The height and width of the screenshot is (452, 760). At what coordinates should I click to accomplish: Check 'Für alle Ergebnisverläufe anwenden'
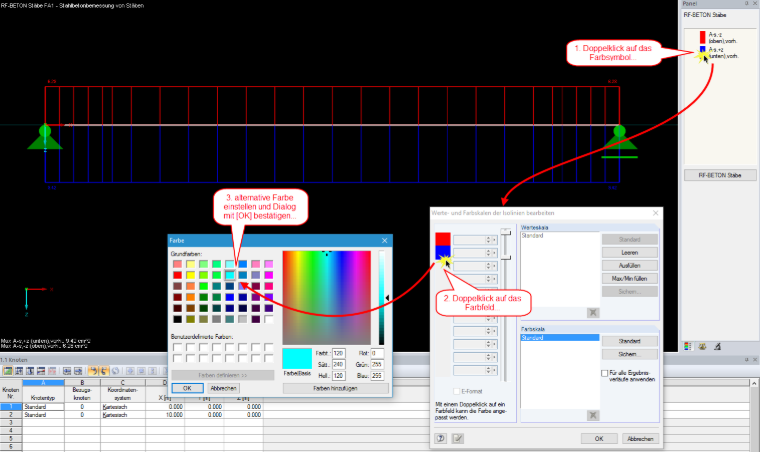604,373
